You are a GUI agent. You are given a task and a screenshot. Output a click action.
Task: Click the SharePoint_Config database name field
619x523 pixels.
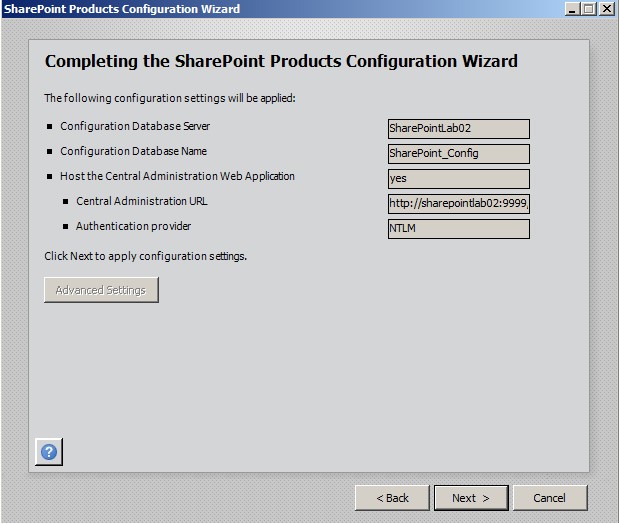(458, 154)
